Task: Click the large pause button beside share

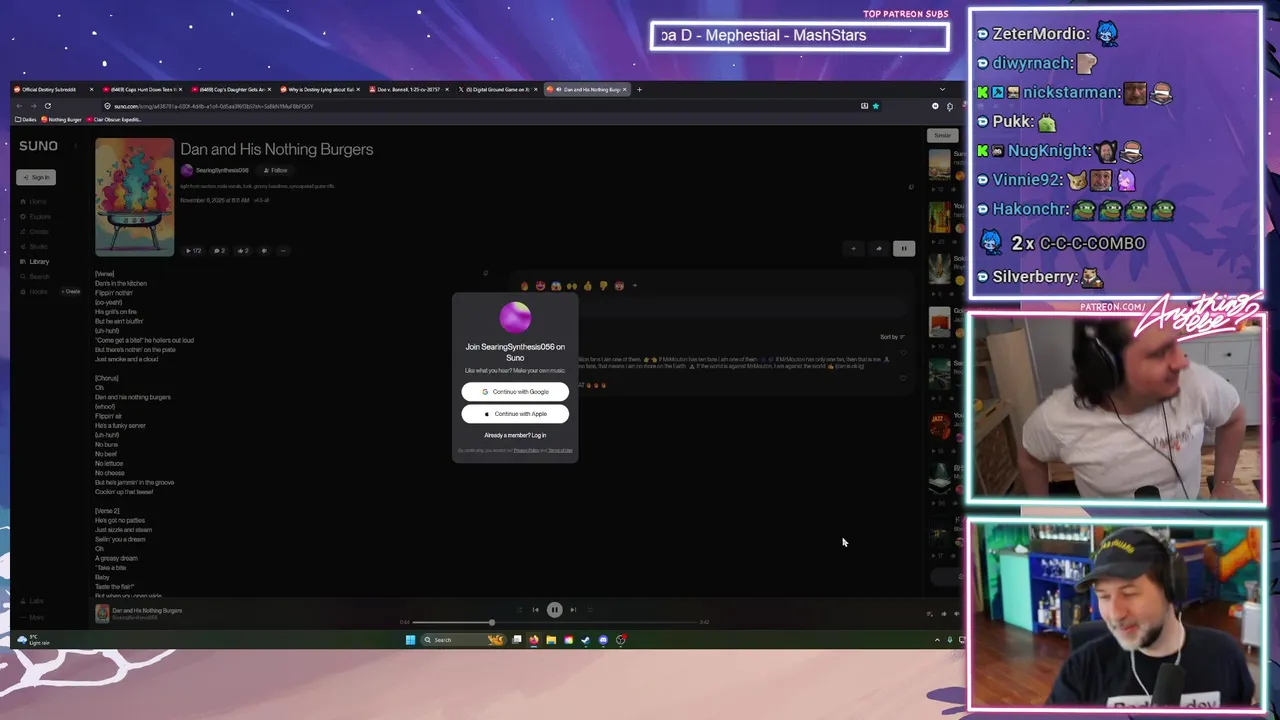Action: [x=903, y=248]
